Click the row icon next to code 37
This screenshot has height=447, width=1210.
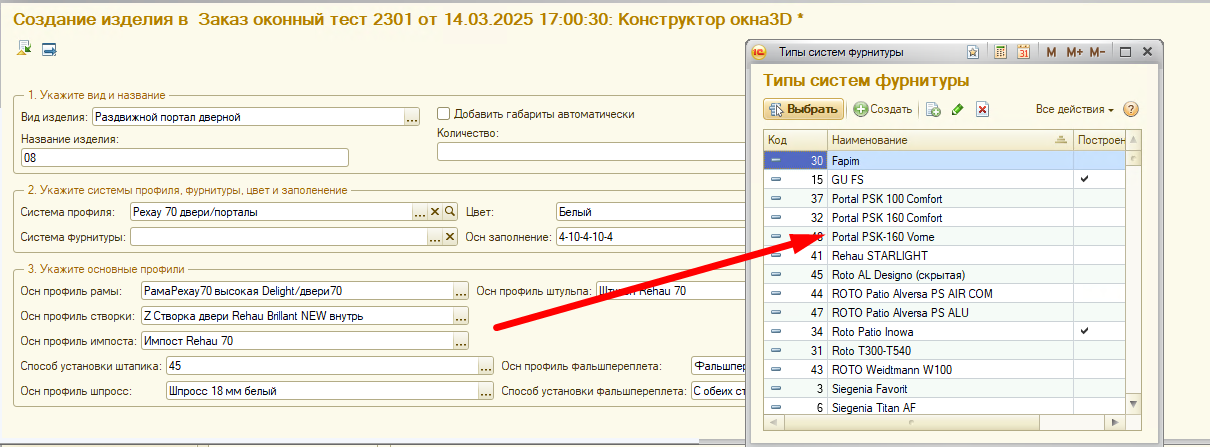(x=775, y=198)
